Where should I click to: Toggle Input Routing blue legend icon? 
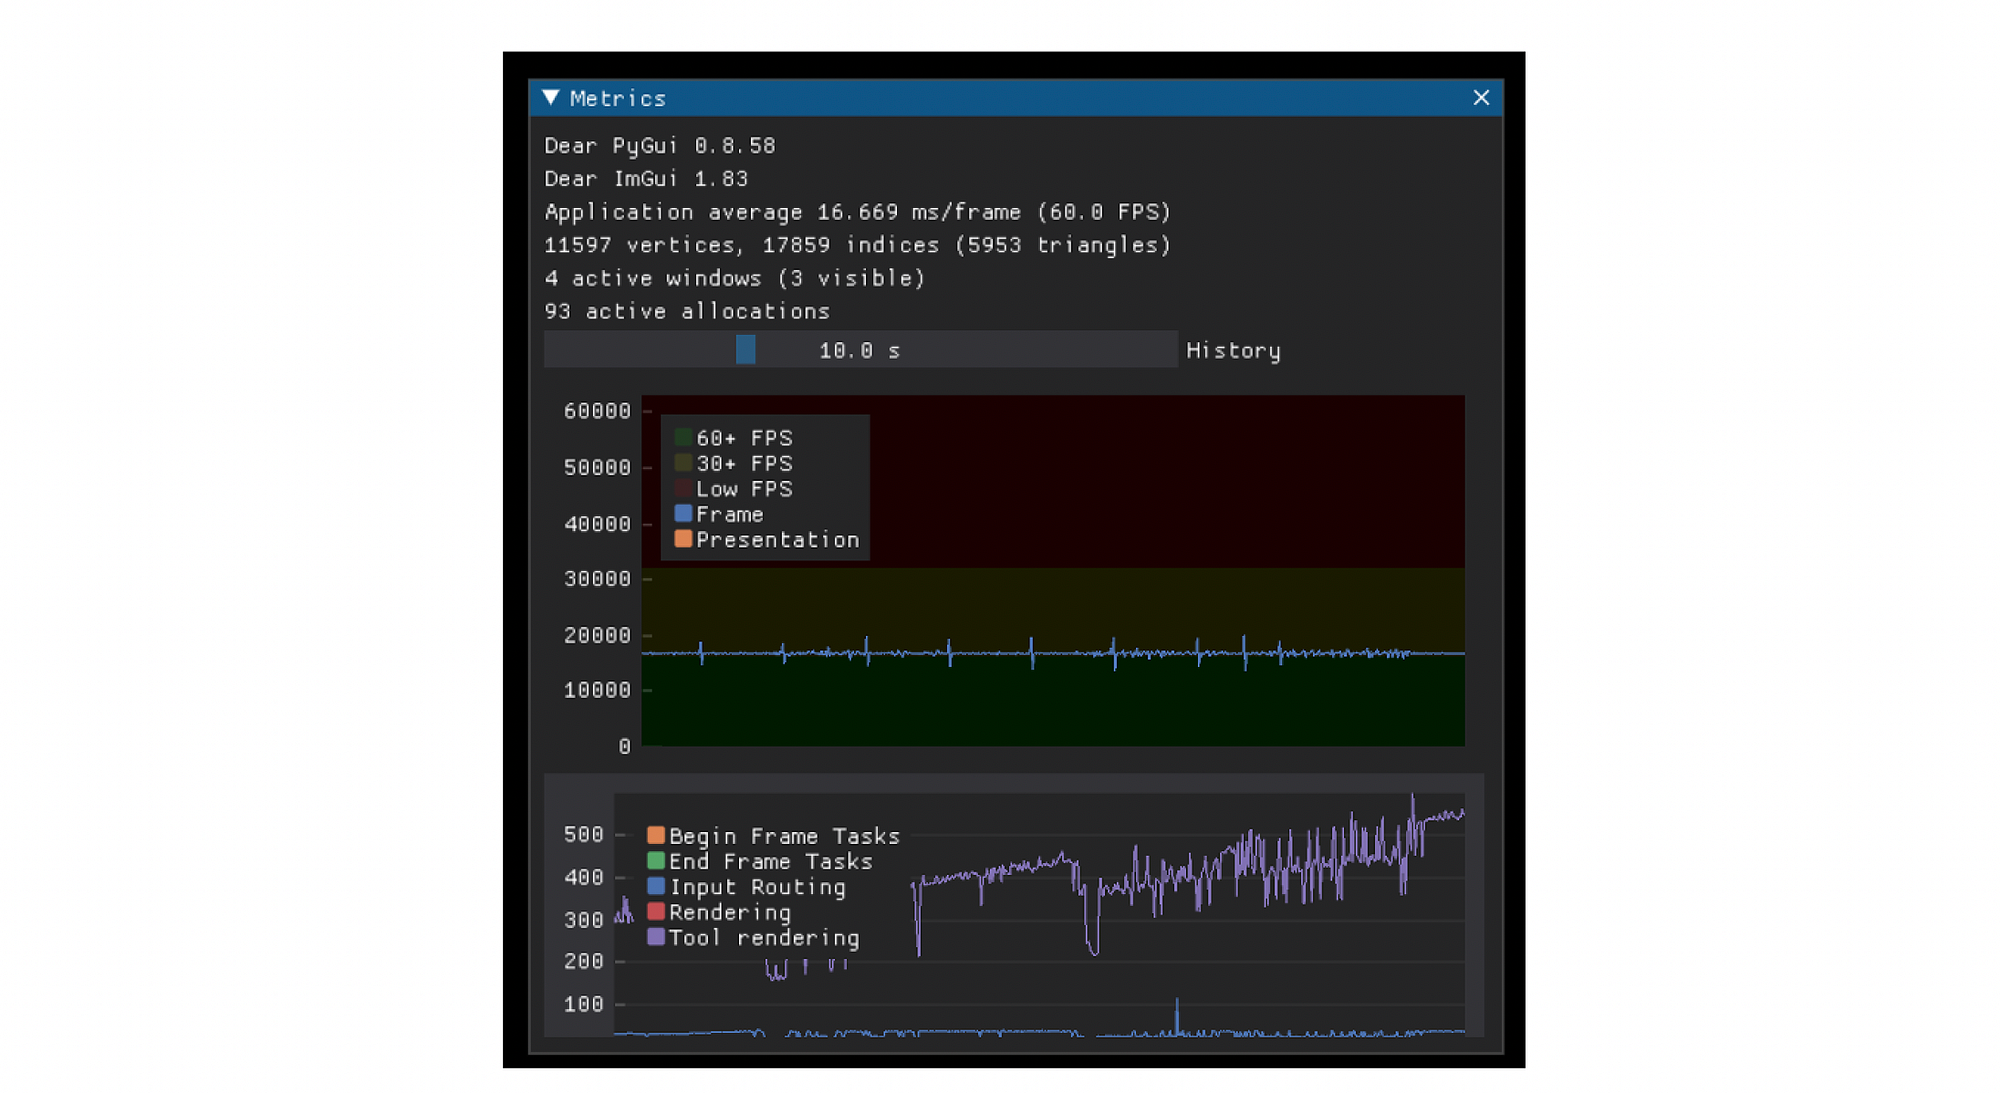tap(656, 886)
